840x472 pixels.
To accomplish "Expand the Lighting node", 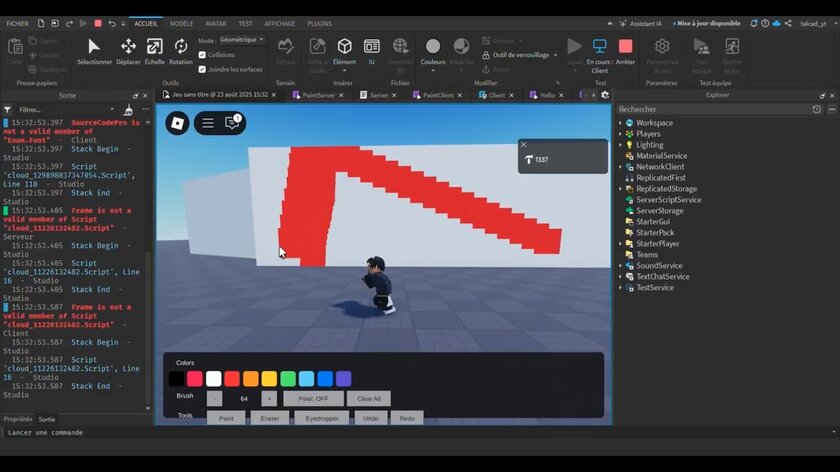I will [620, 145].
